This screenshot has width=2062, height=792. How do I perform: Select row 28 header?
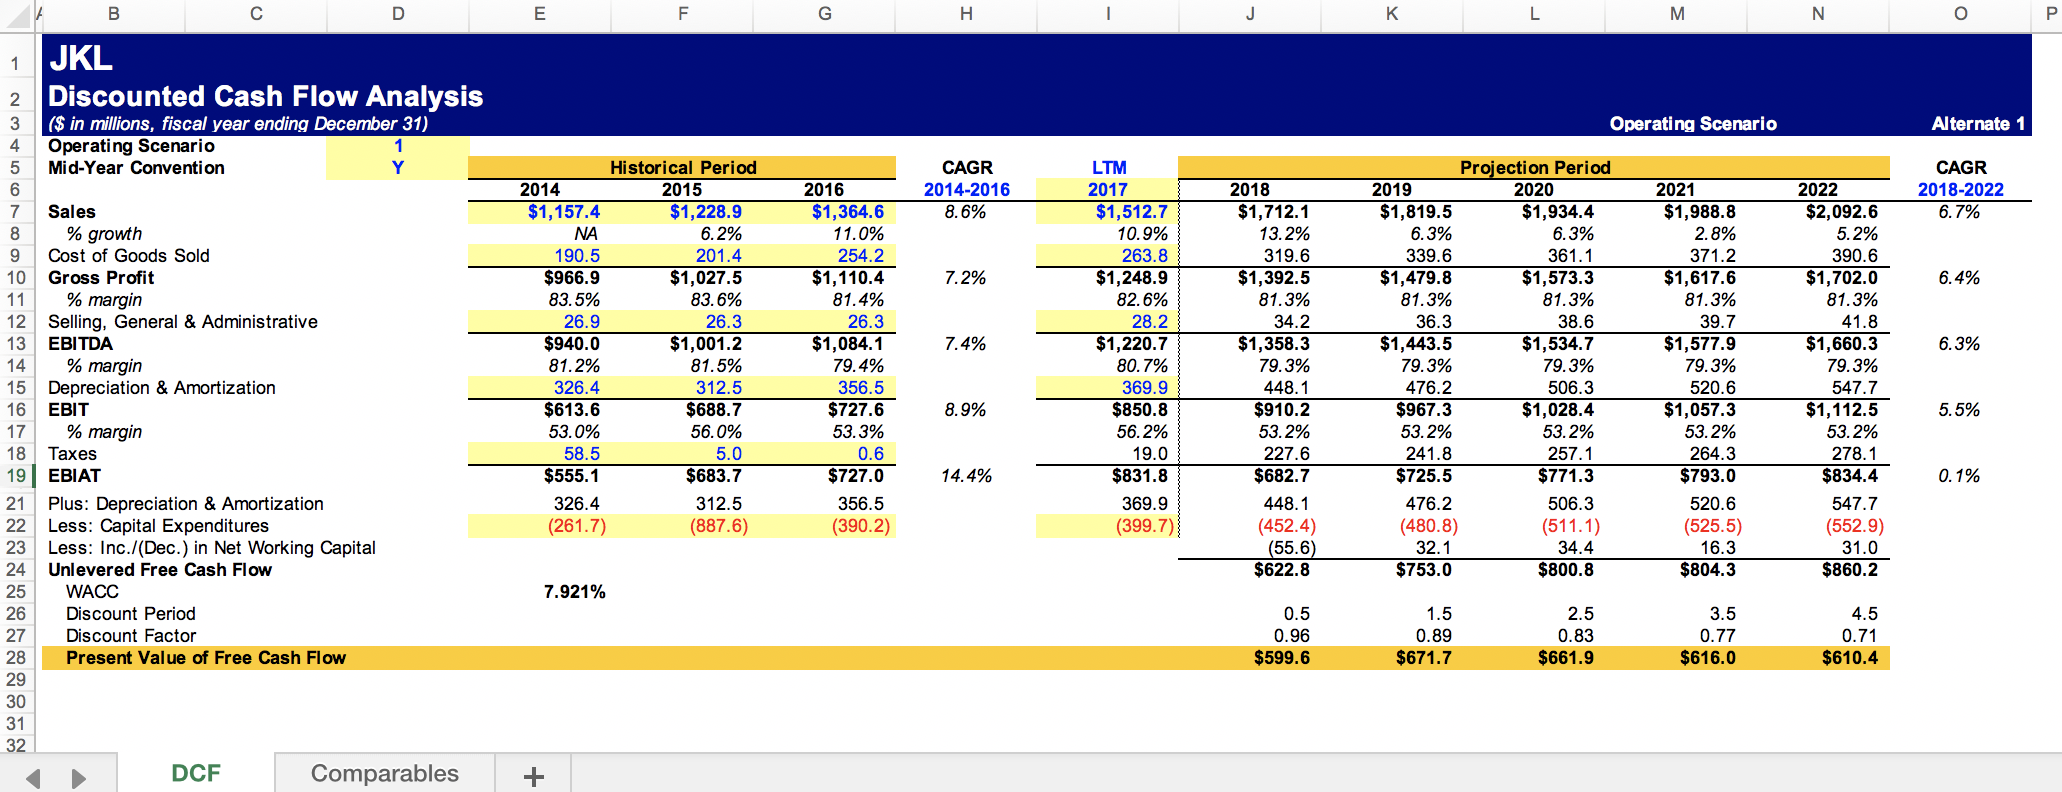point(16,658)
